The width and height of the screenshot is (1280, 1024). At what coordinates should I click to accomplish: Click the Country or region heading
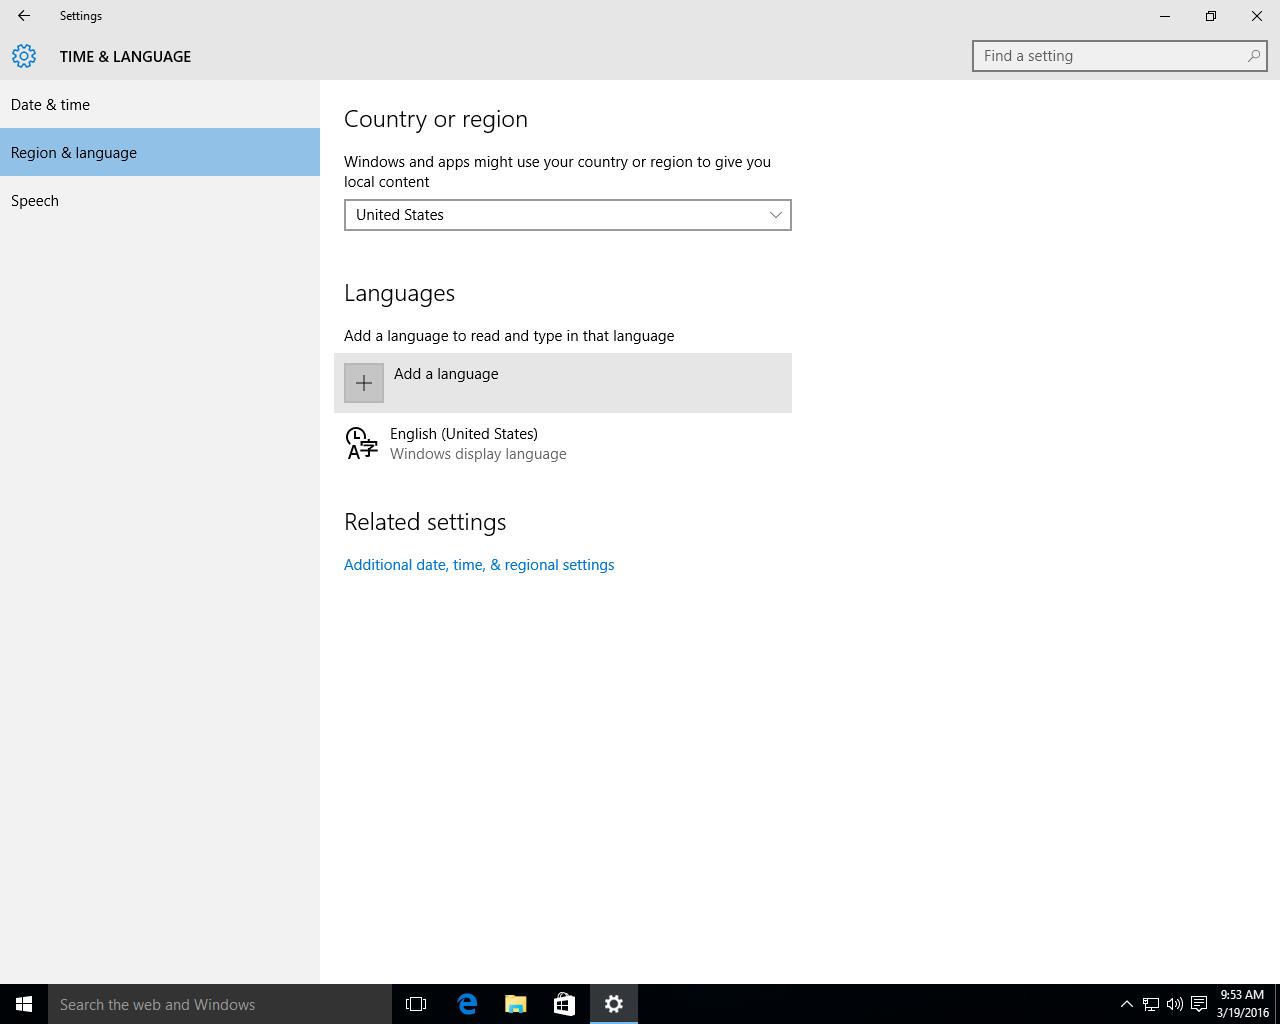(436, 119)
